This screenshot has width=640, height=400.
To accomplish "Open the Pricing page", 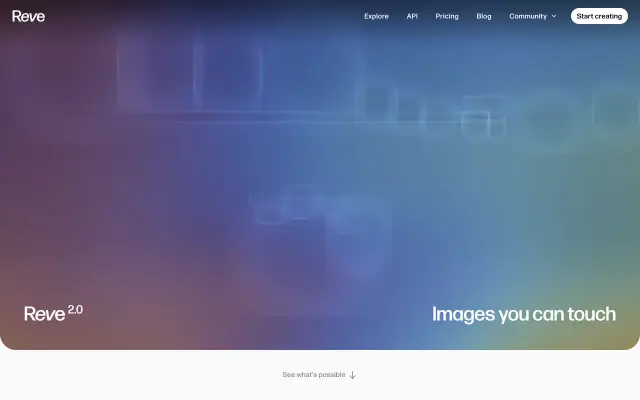I will coord(447,16).
